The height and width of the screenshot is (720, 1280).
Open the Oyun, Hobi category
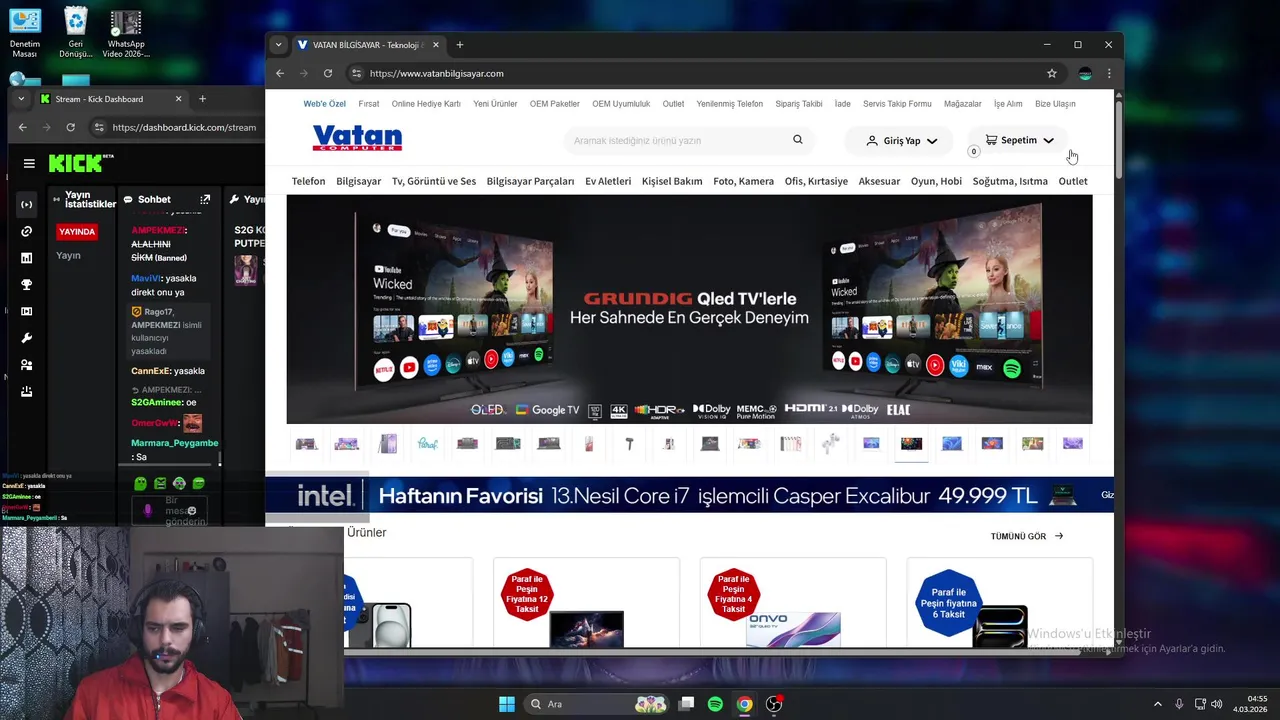point(936,181)
